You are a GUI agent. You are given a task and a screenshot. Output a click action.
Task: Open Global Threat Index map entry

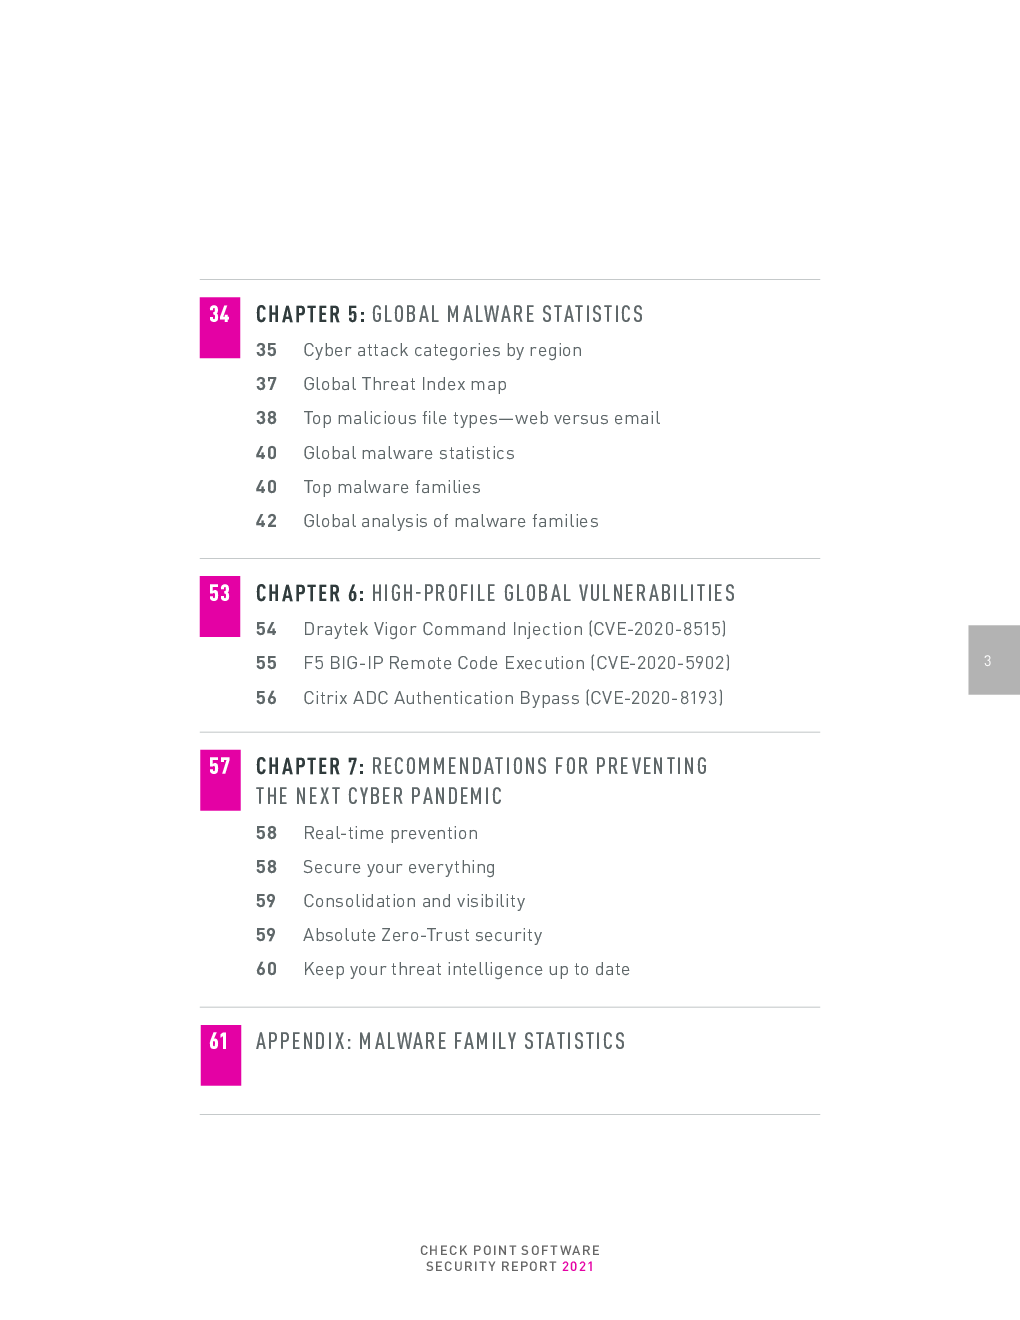tap(405, 384)
